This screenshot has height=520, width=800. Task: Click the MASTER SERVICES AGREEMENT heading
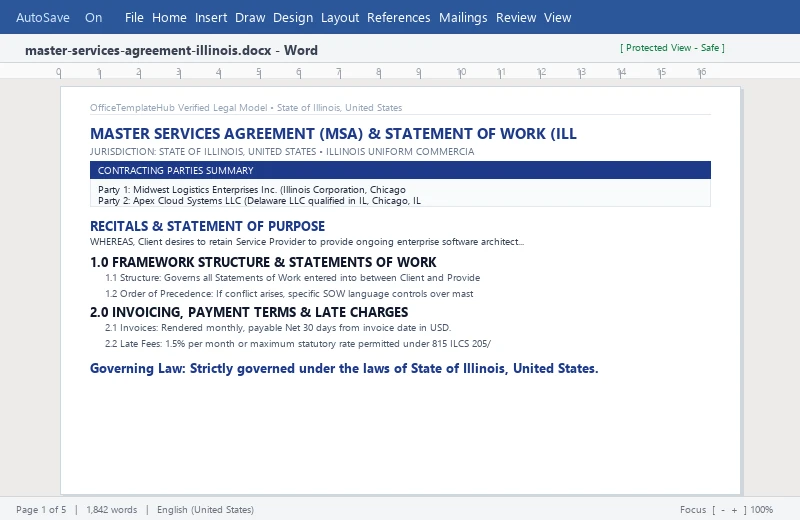333,134
